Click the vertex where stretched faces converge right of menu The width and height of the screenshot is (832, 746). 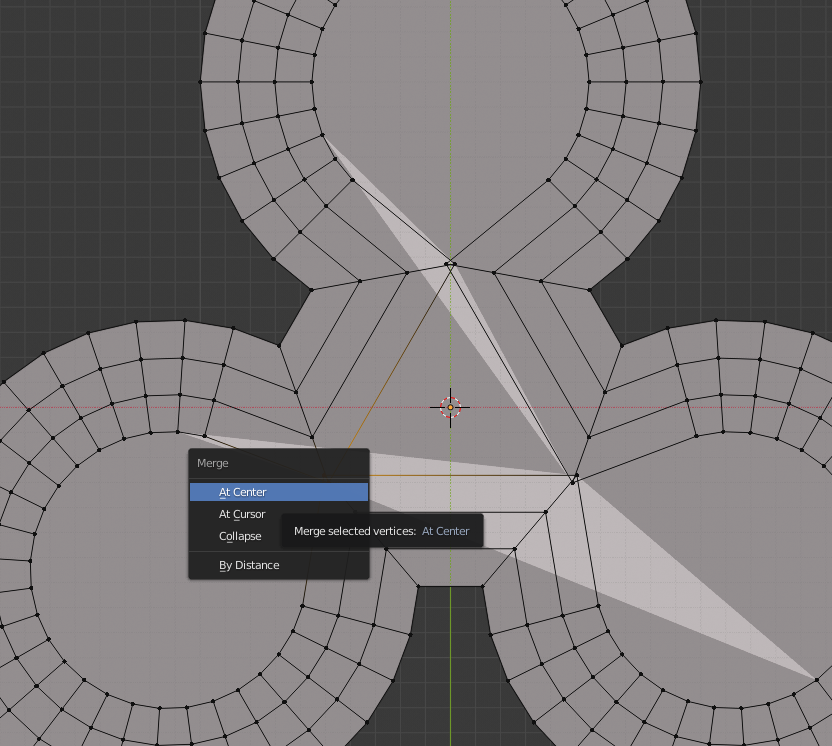574,478
